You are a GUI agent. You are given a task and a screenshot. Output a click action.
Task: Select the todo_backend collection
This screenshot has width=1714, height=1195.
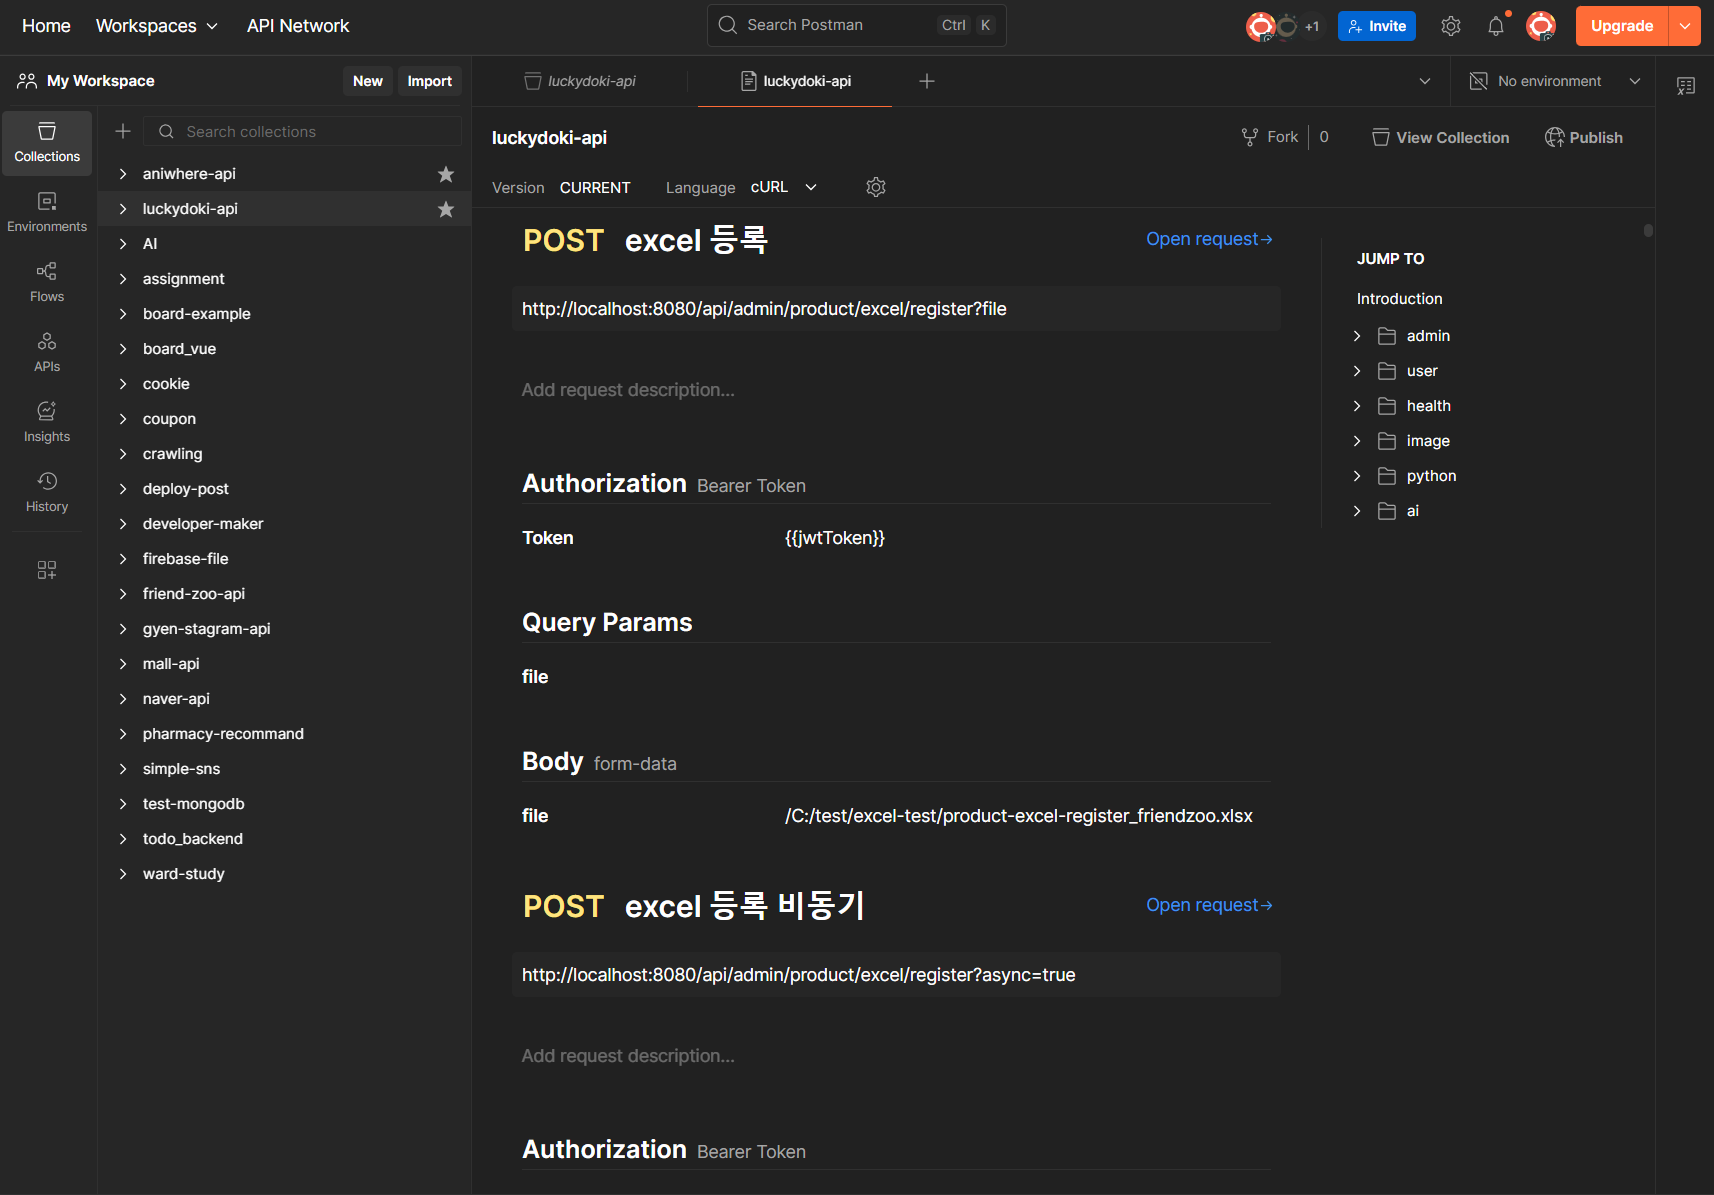pyautogui.click(x=285, y=839)
